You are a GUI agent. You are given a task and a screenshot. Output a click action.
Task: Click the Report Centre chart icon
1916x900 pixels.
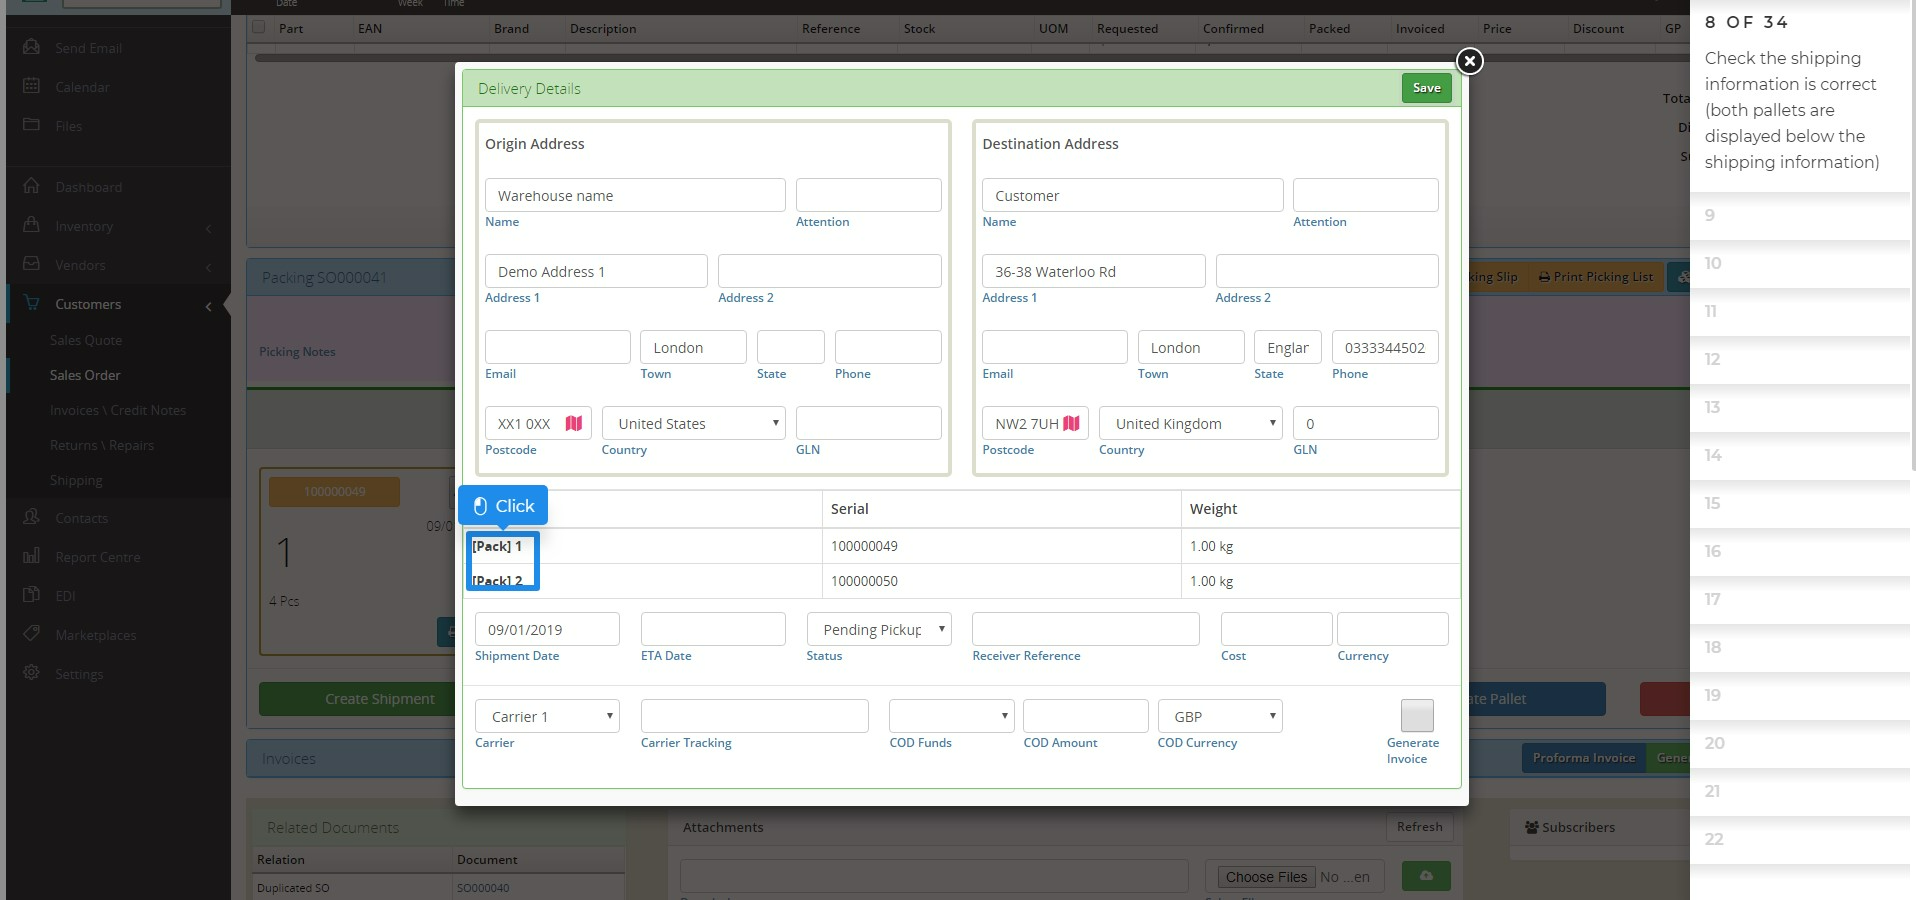32,556
